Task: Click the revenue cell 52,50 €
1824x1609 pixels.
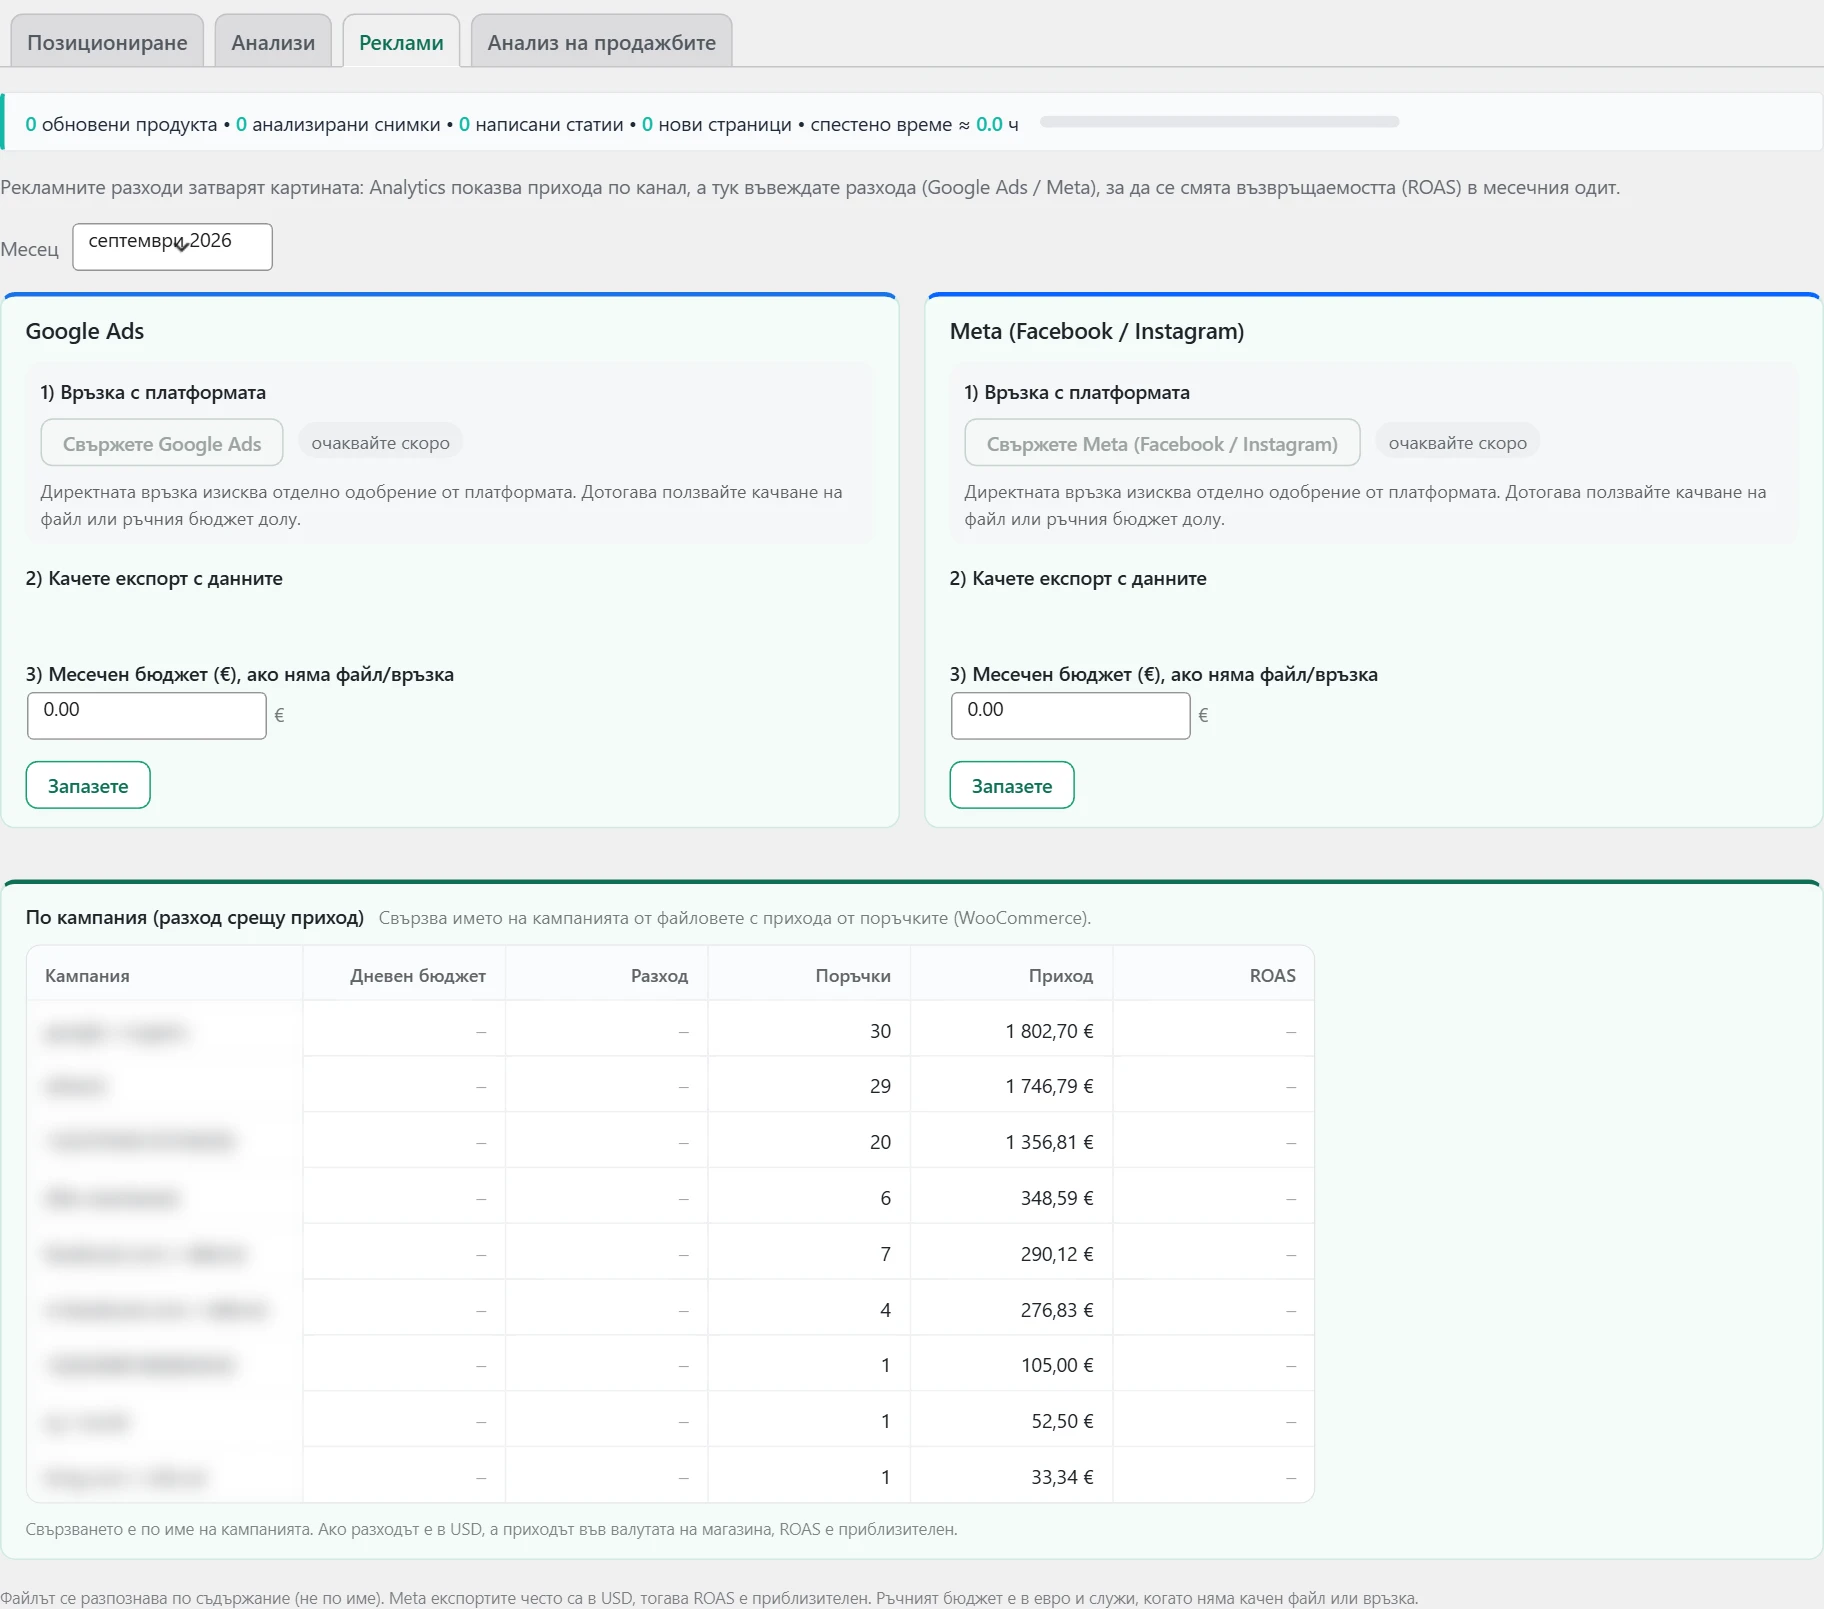Action: 1011,1421
